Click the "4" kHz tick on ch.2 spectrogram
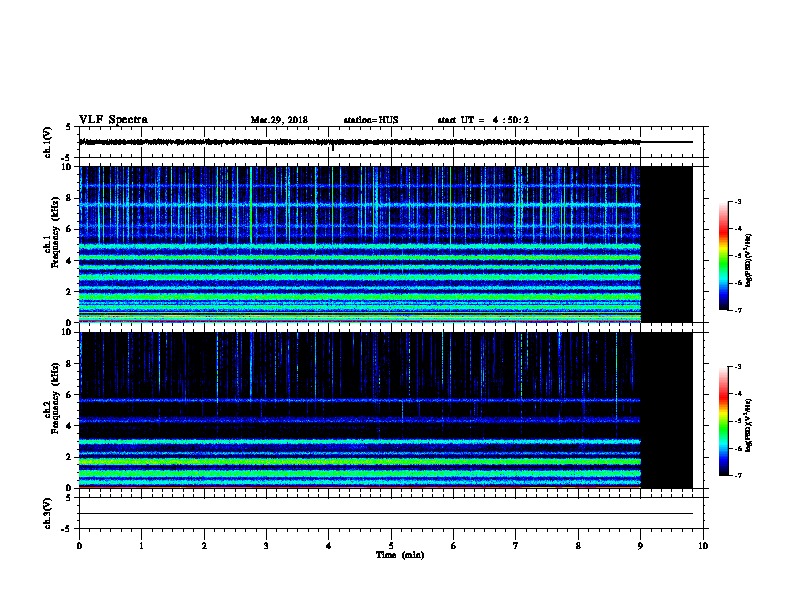 (70, 426)
